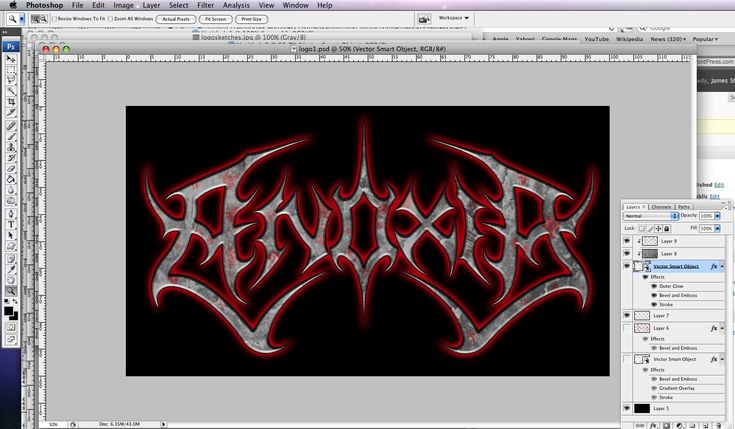Hide Layer 9 using its eye icon
Screen dimensions: 735x429
627,241
